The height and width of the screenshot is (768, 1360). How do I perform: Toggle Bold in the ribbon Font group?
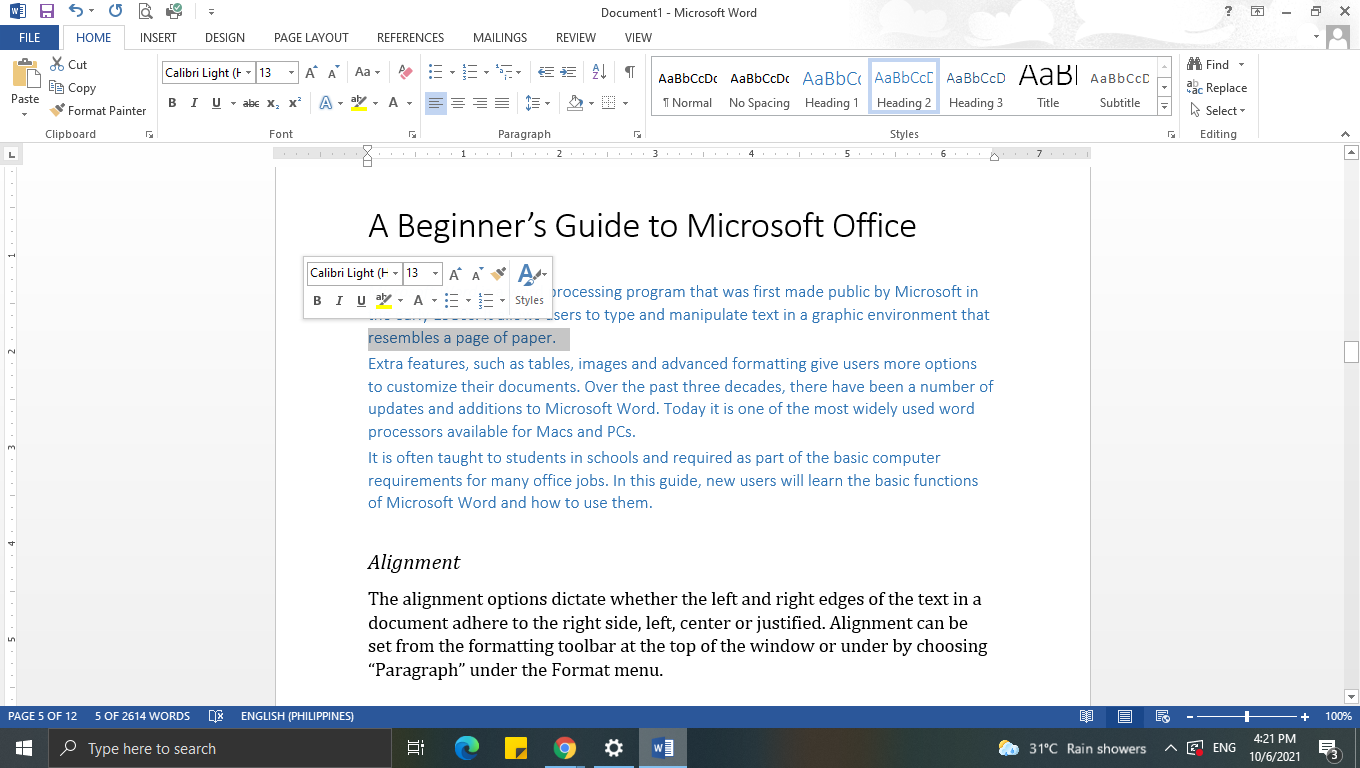click(x=172, y=103)
